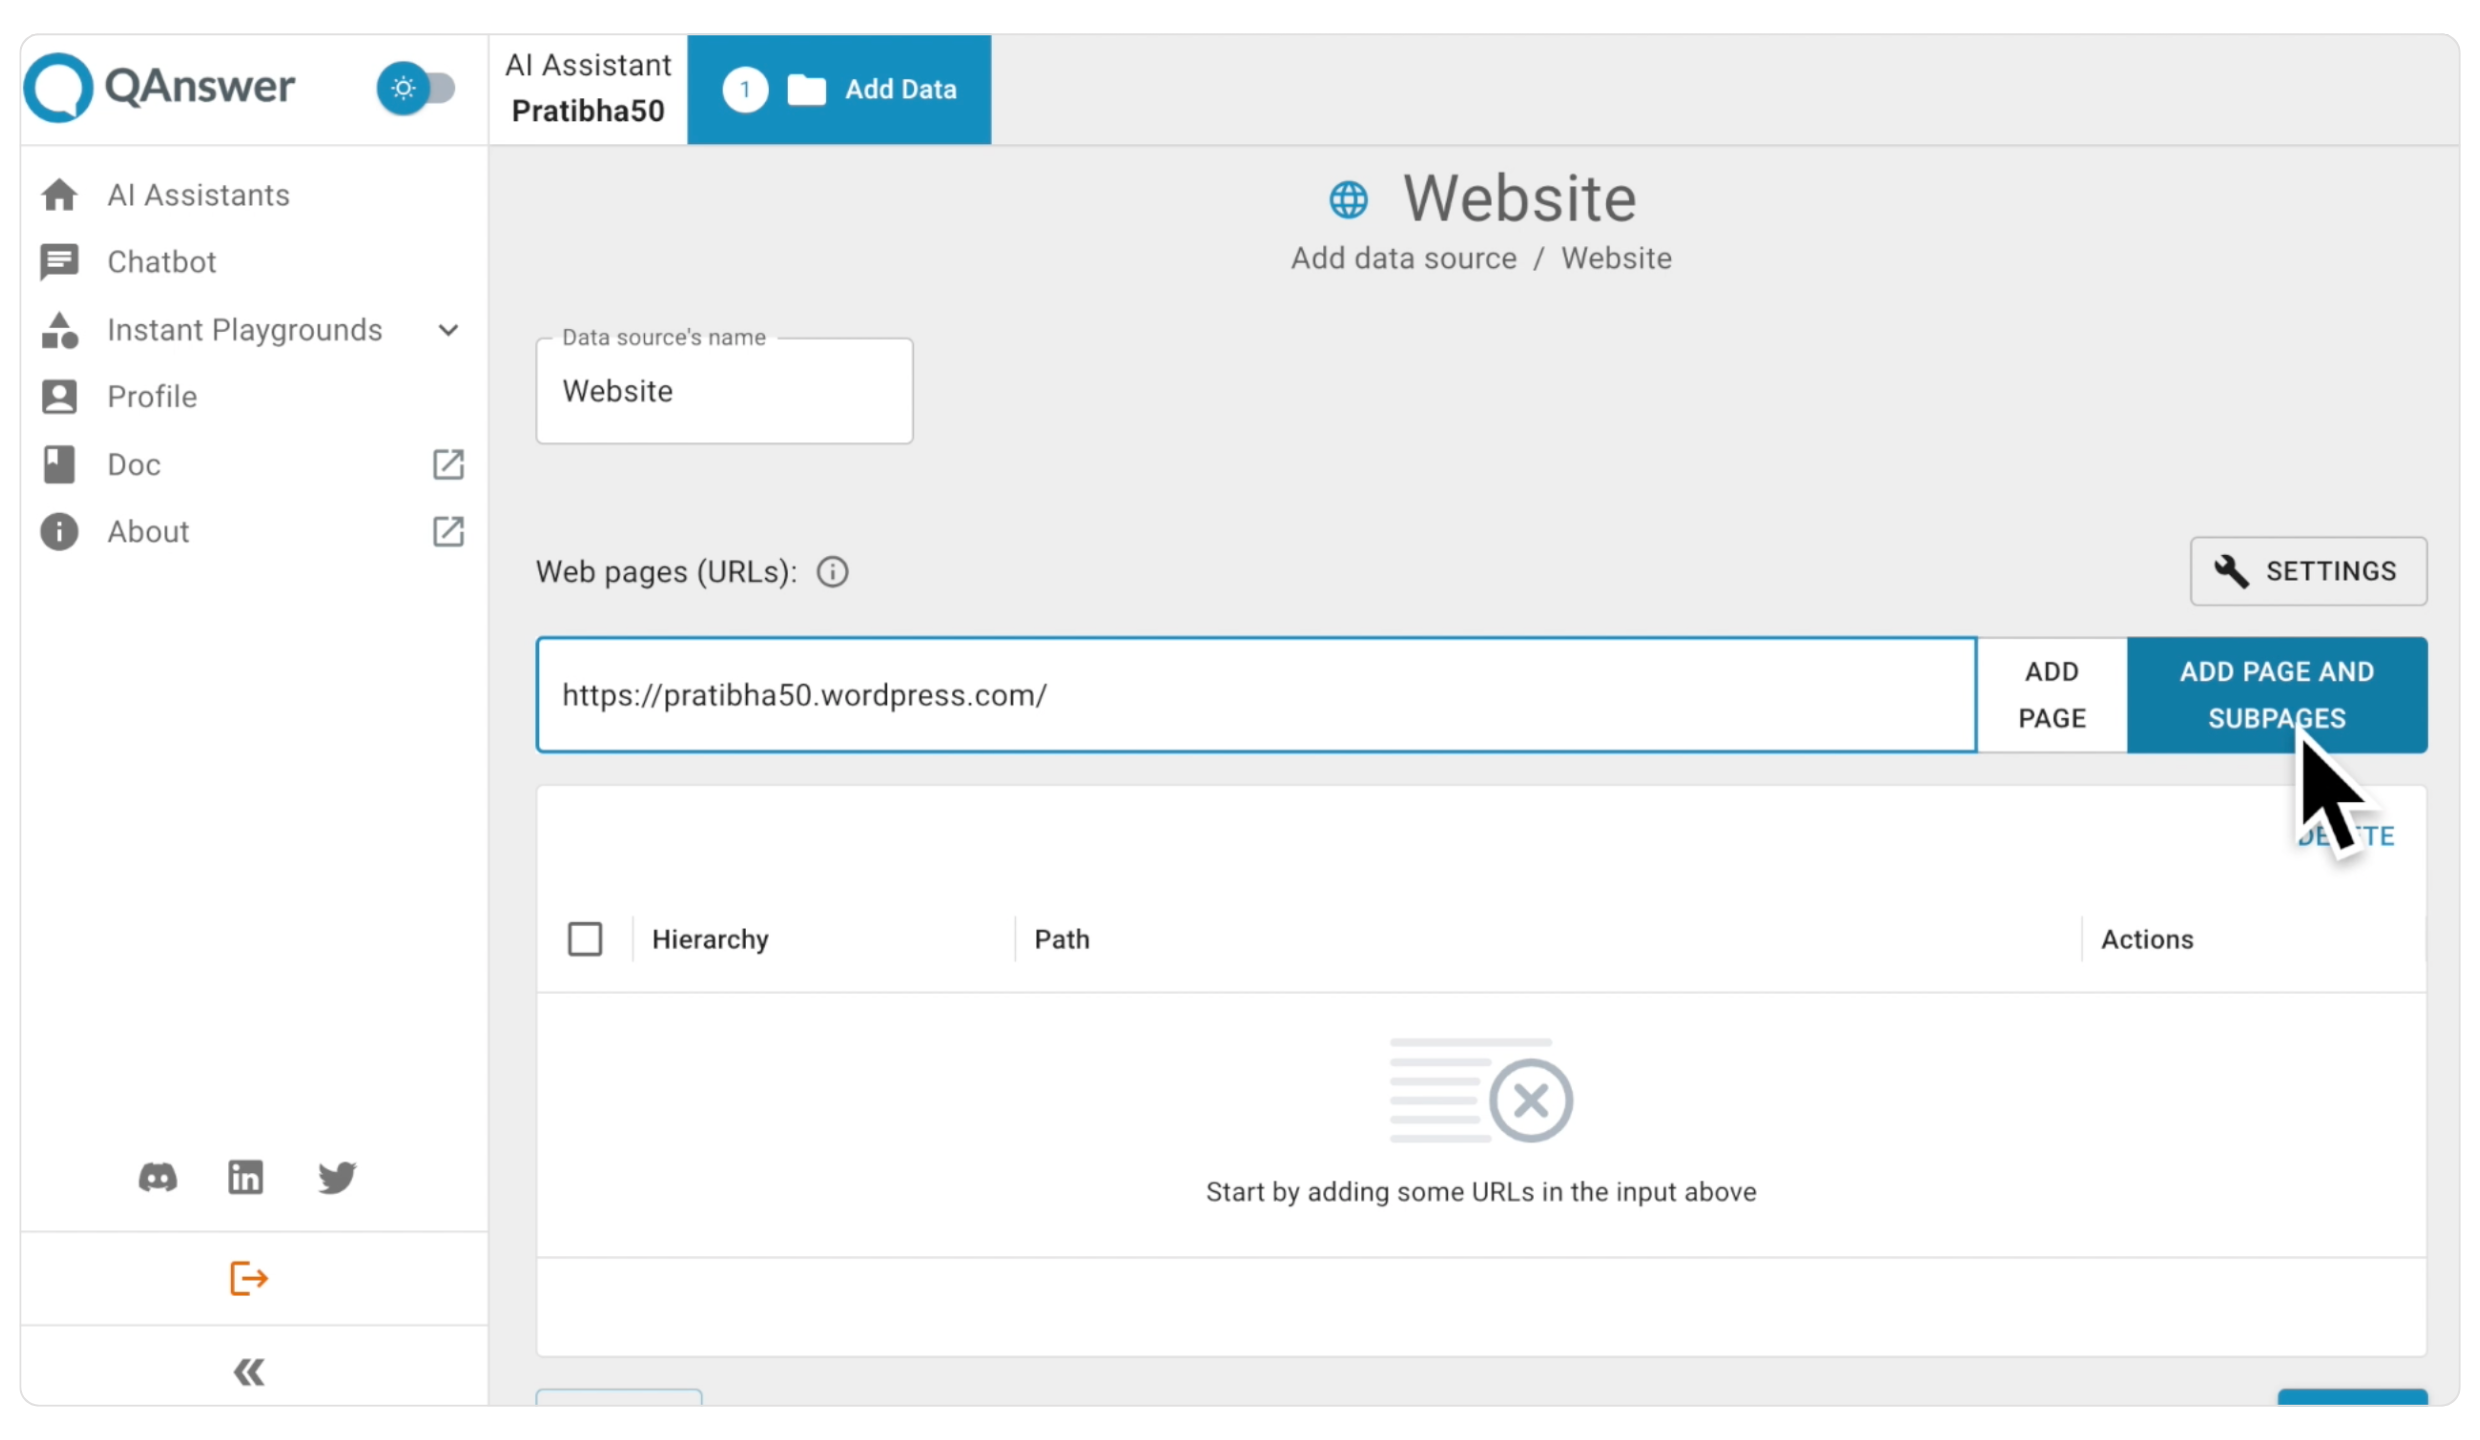Expand Instant Playgrounds chevron
This screenshot has height=1440, width=2480.
click(x=448, y=330)
